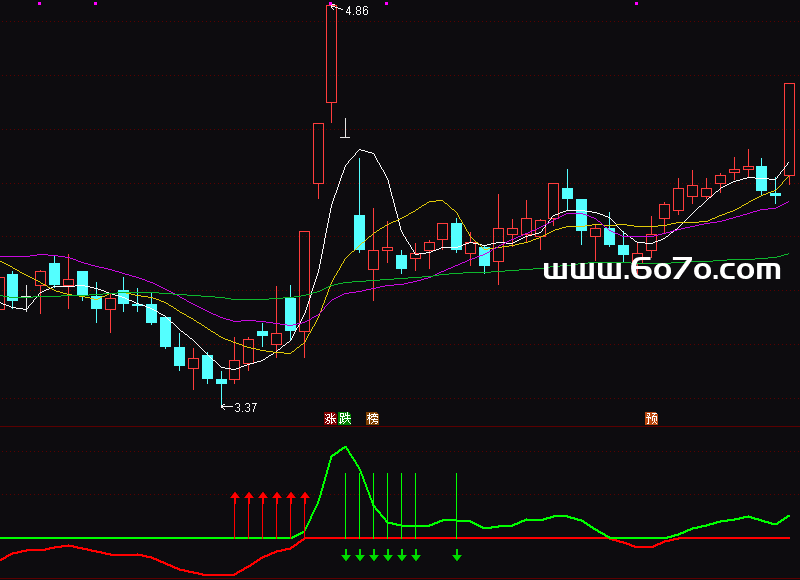The height and width of the screenshot is (580, 800).
Task: Click the first red up arrow signal
Action: click(235, 514)
